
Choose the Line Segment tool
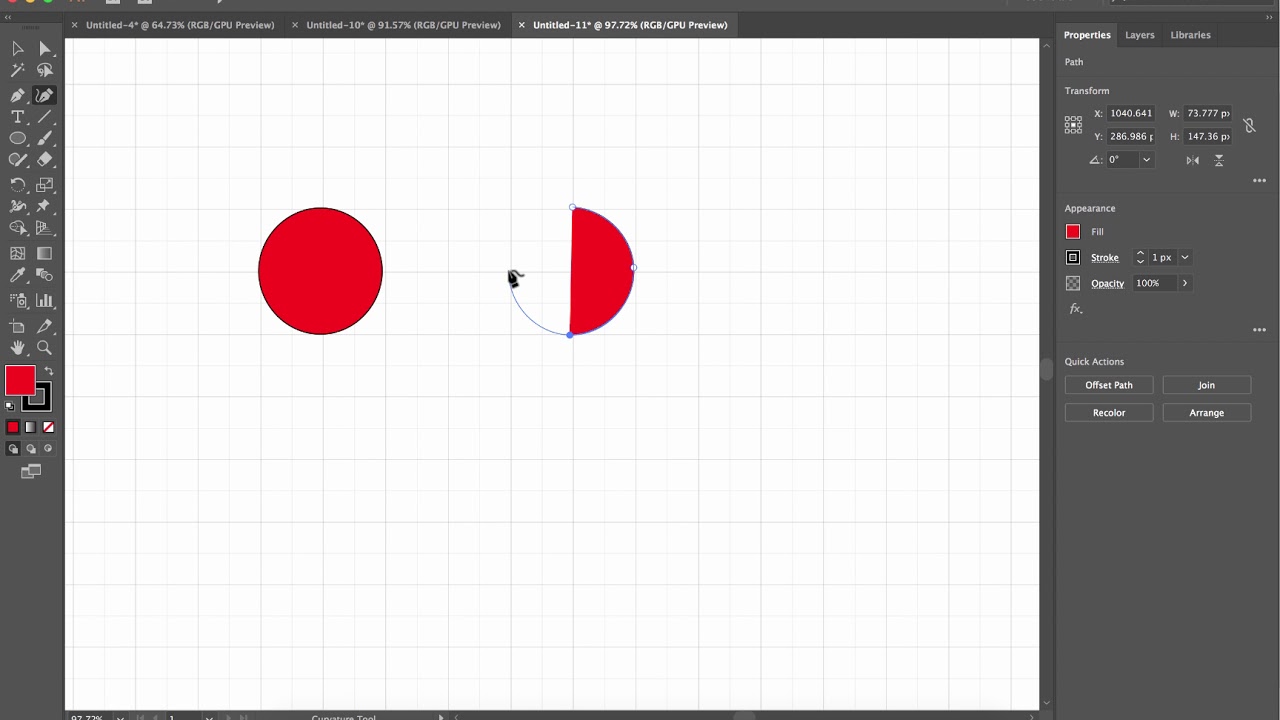pos(45,117)
